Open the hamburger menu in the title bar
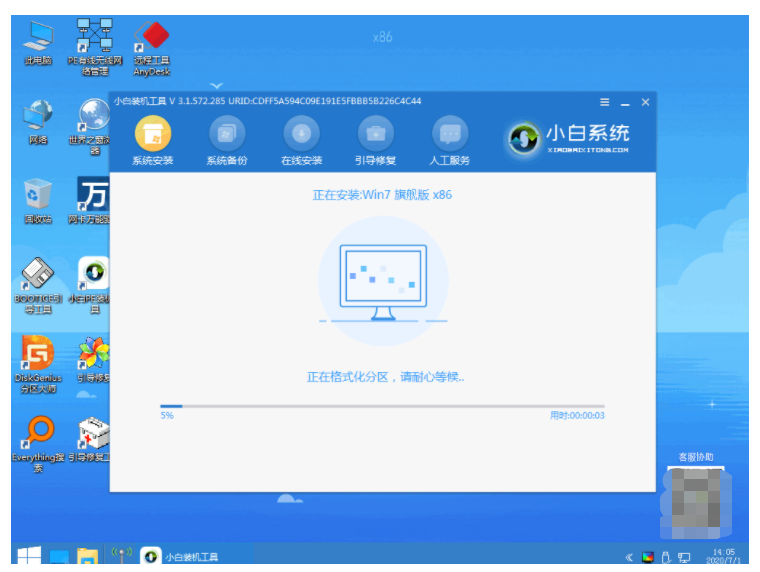760x572 pixels. pyautogui.click(x=605, y=102)
